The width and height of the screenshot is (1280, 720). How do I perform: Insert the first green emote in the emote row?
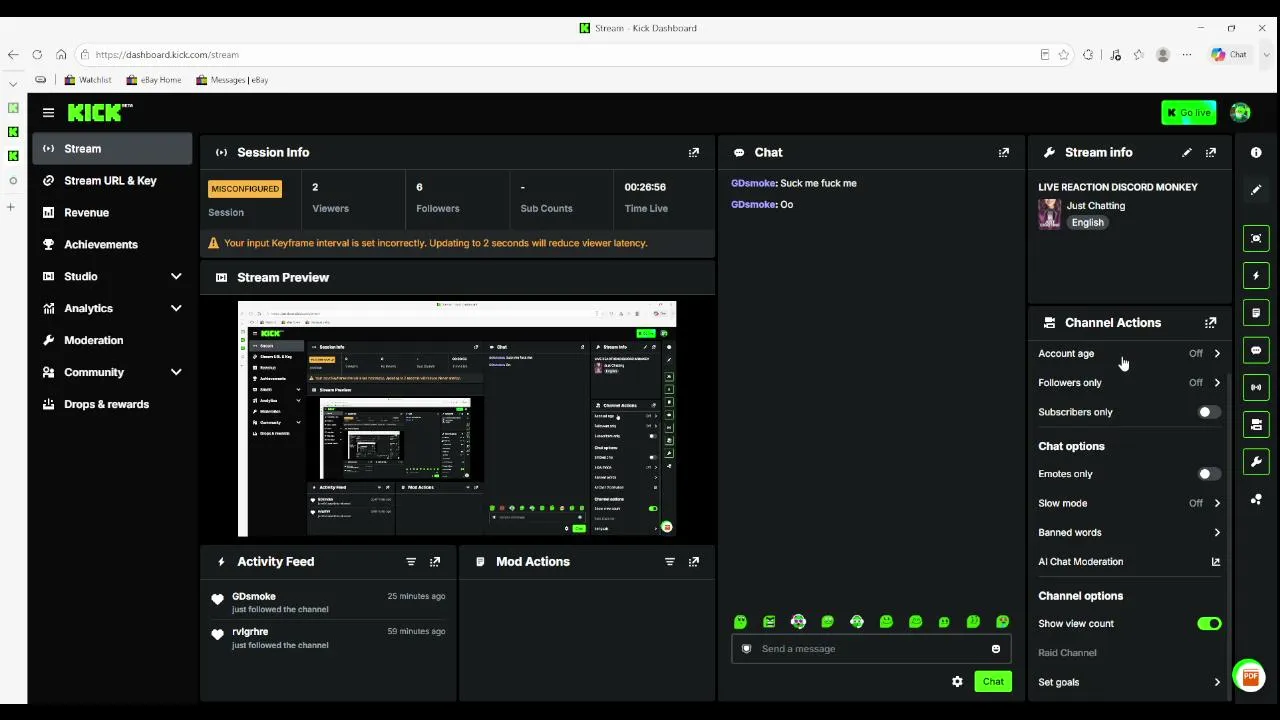740,622
